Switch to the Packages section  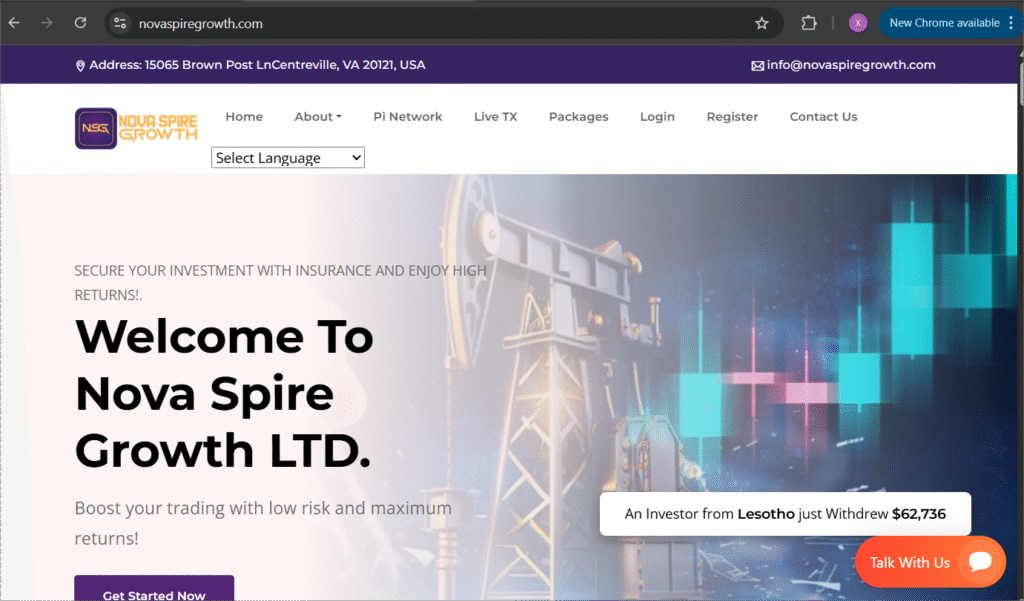578,116
